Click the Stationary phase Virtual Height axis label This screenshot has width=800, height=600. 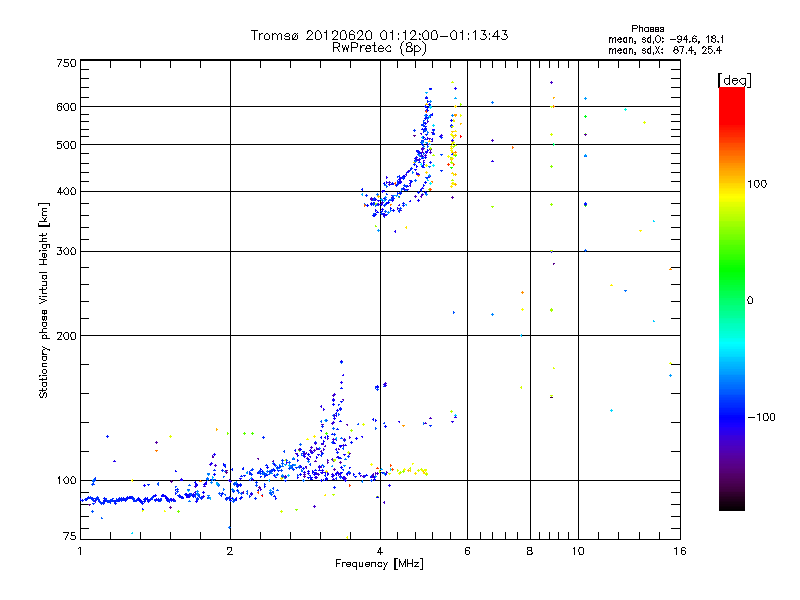[x=44, y=300]
